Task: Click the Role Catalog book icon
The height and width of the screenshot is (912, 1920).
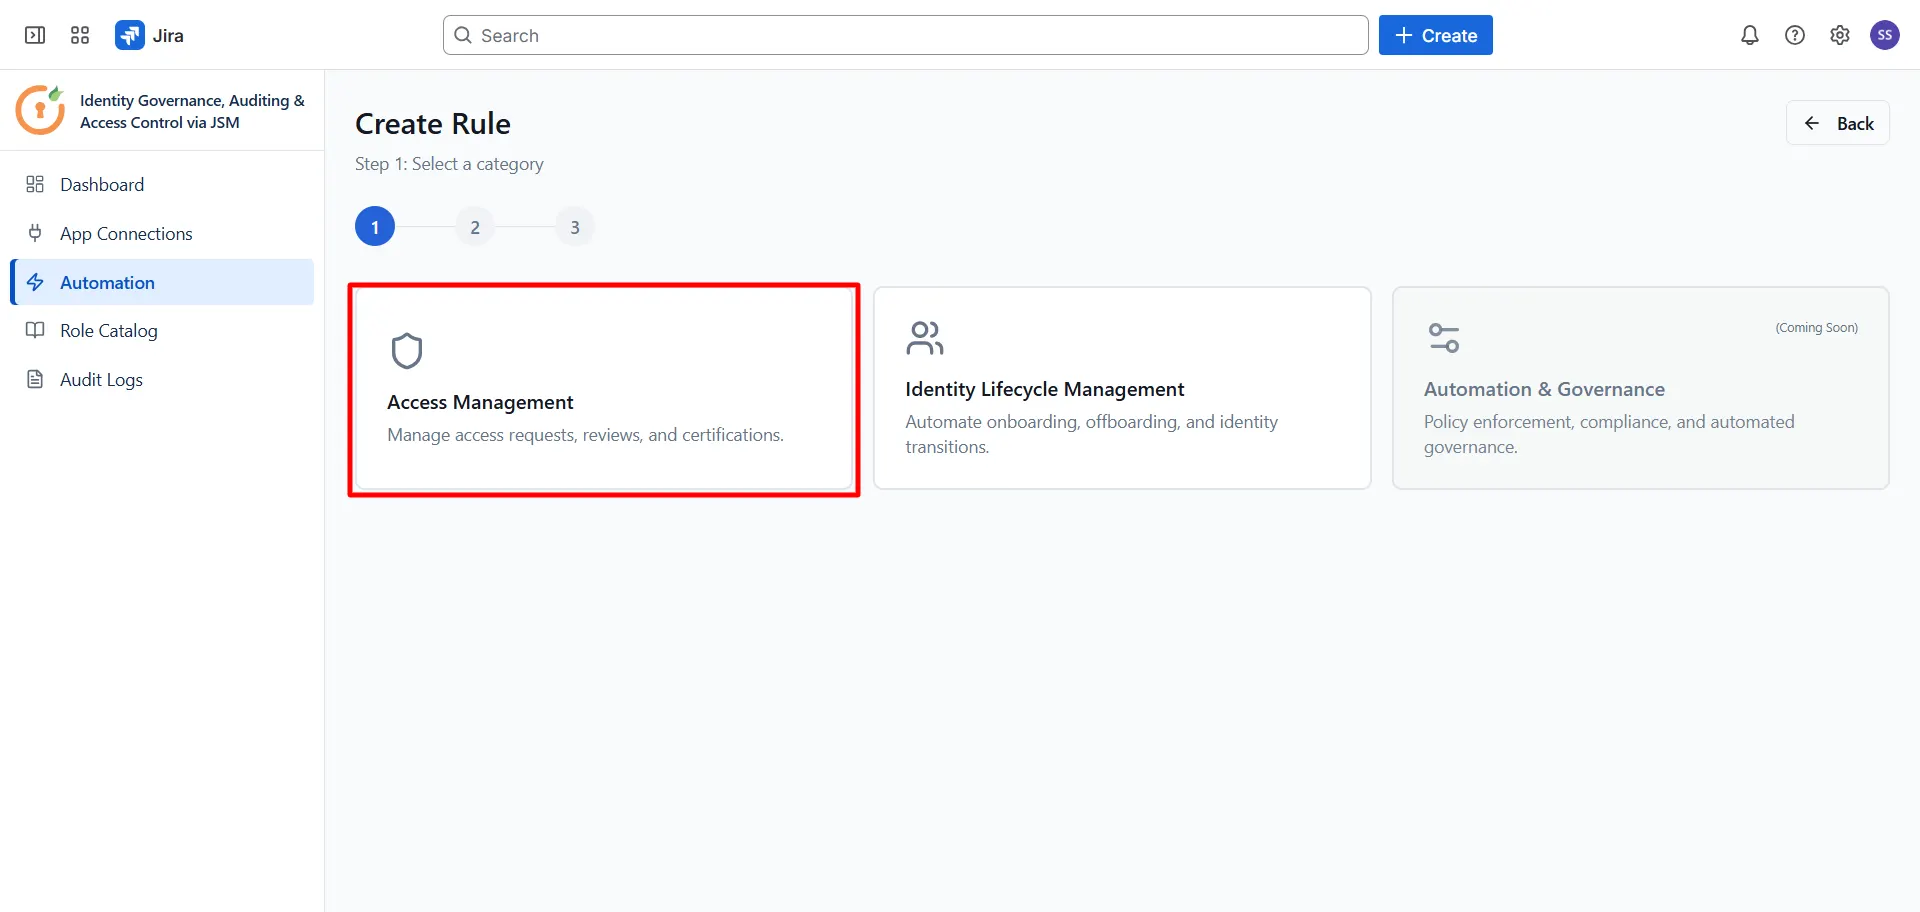Action: (35, 330)
